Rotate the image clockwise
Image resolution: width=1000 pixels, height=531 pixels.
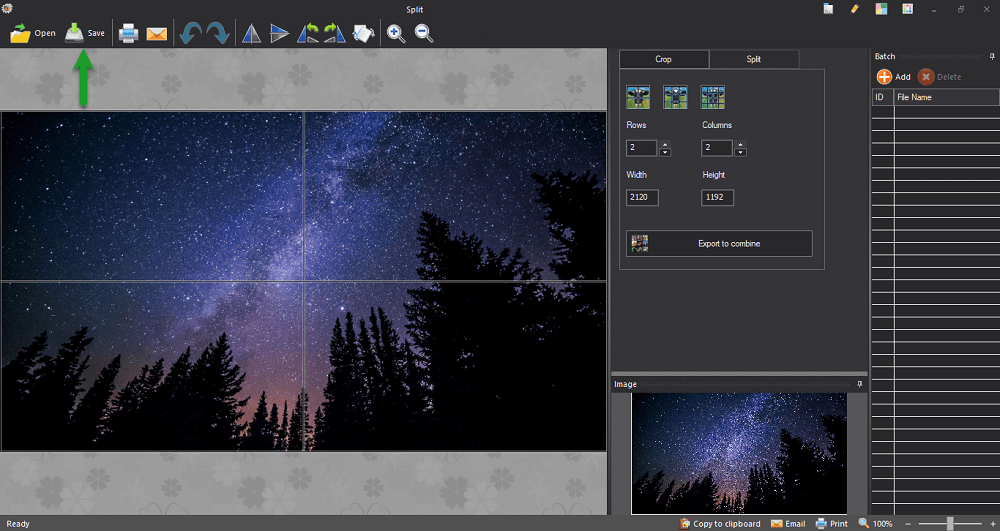pos(217,33)
